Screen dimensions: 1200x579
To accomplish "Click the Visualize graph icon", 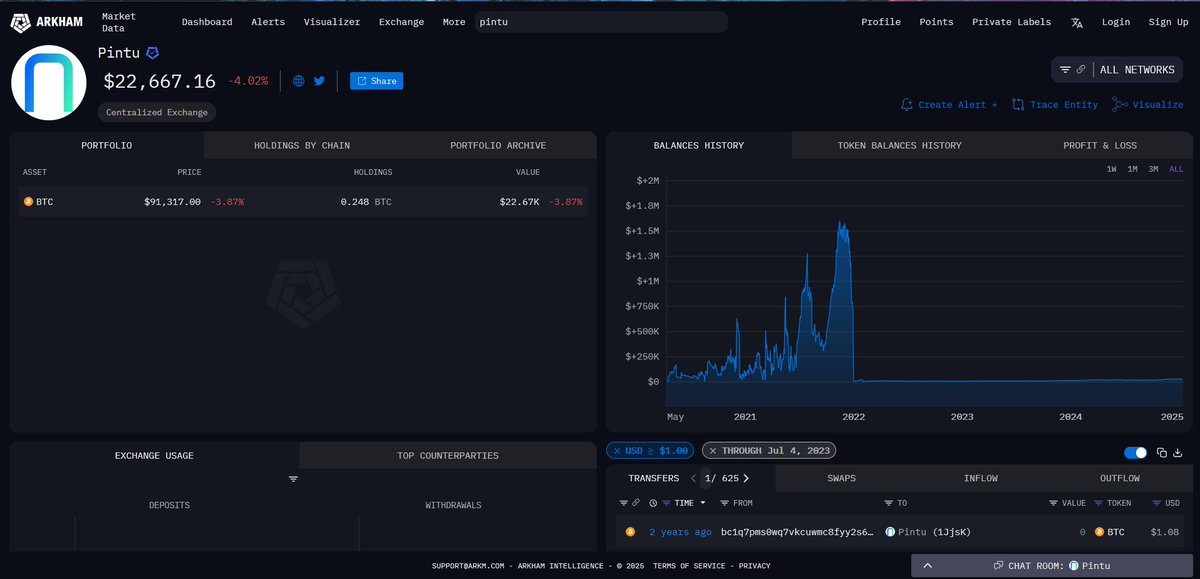I will (1120, 104).
